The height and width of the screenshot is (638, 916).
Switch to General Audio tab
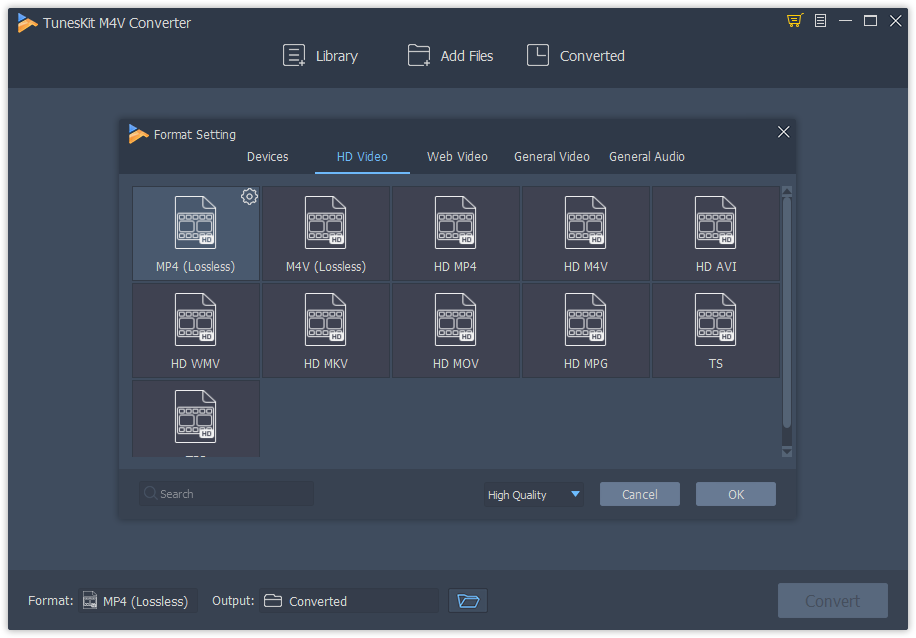tap(647, 157)
